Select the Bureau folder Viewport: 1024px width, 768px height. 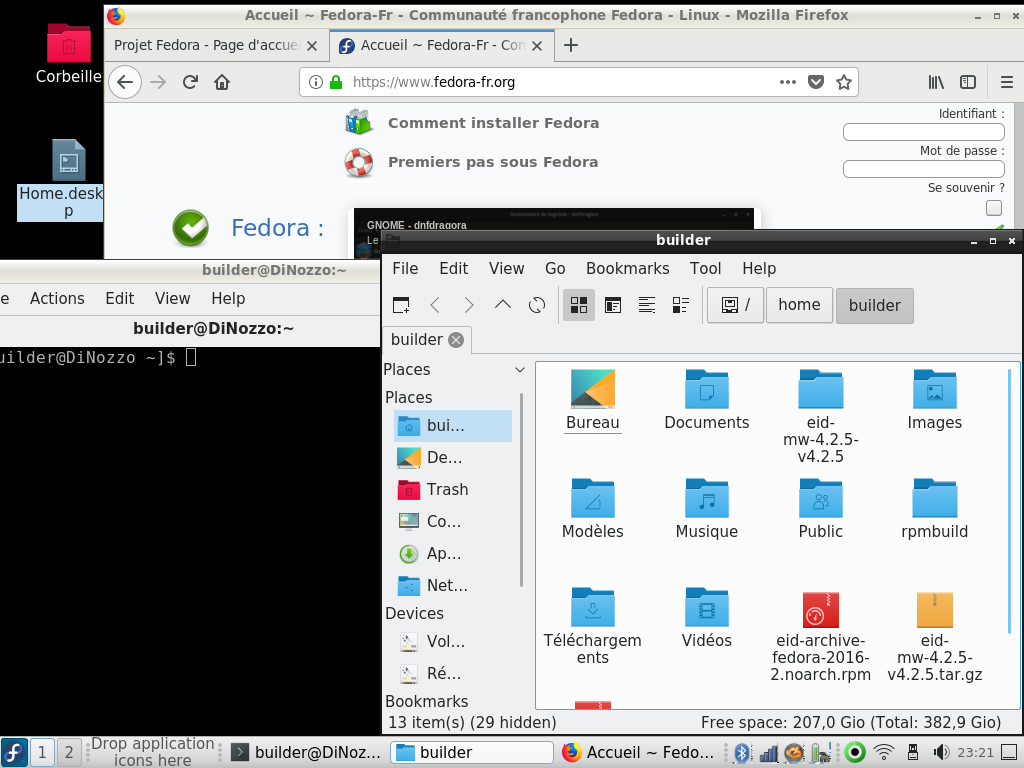tap(592, 400)
